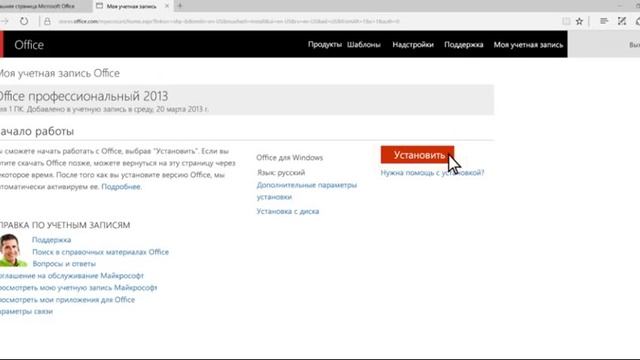Open 'Нужна помощь с установкой?' link

(x=432, y=173)
